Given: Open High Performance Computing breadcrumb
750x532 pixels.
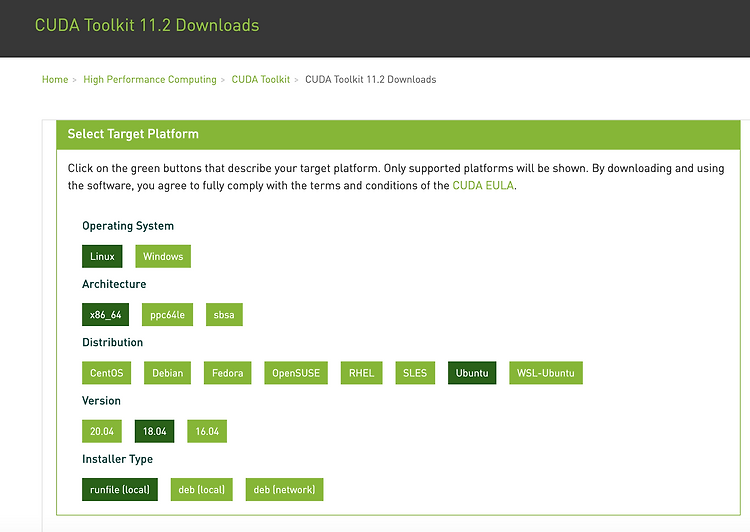Looking at the screenshot, I should pos(150,79).
